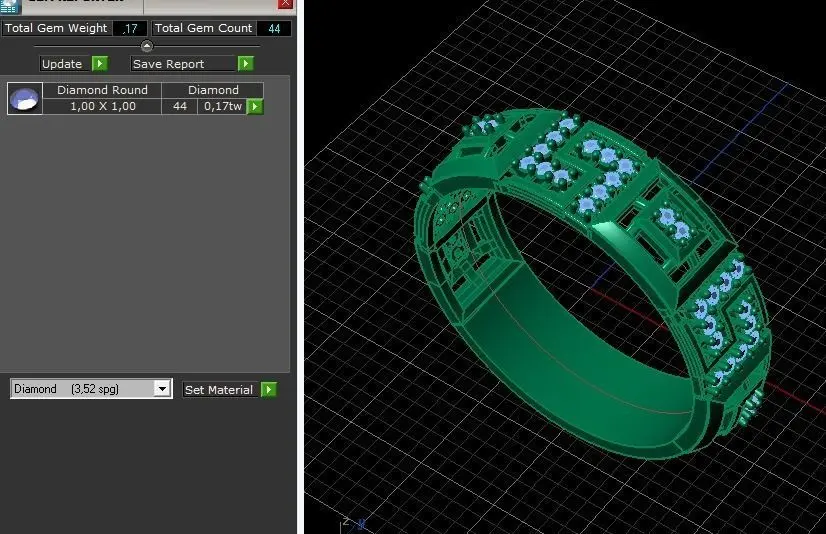
Task: Select the round diamond gem thumbnail
Action: tap(25, 98)
